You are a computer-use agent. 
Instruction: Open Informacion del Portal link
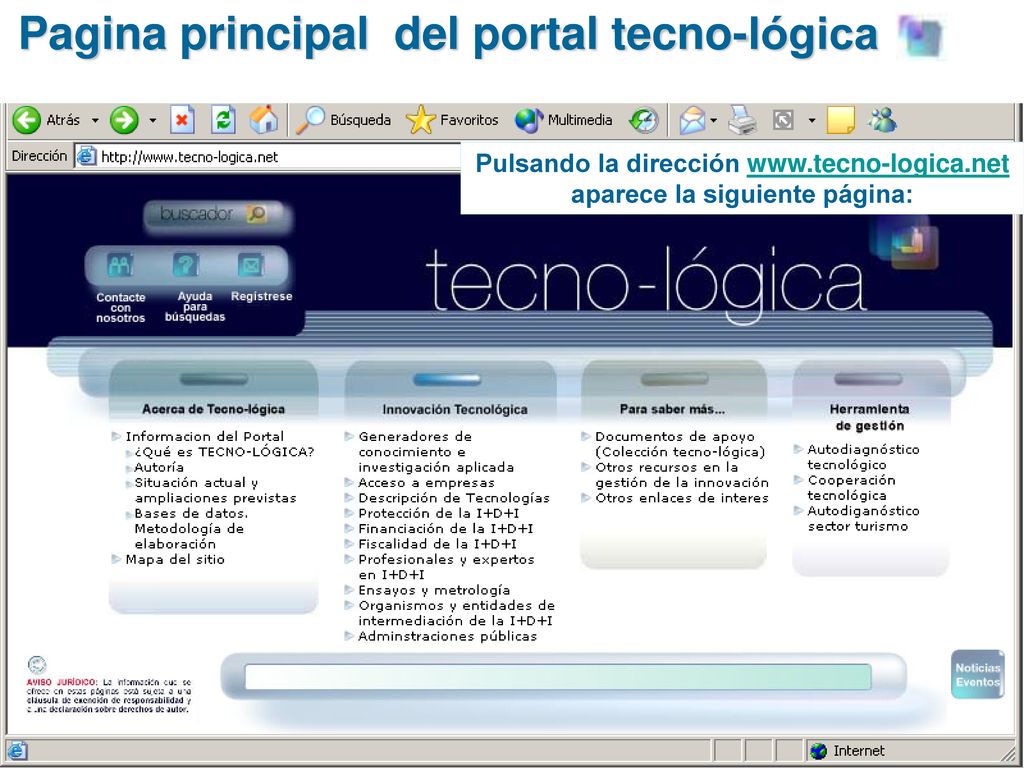tap(204, 436)
